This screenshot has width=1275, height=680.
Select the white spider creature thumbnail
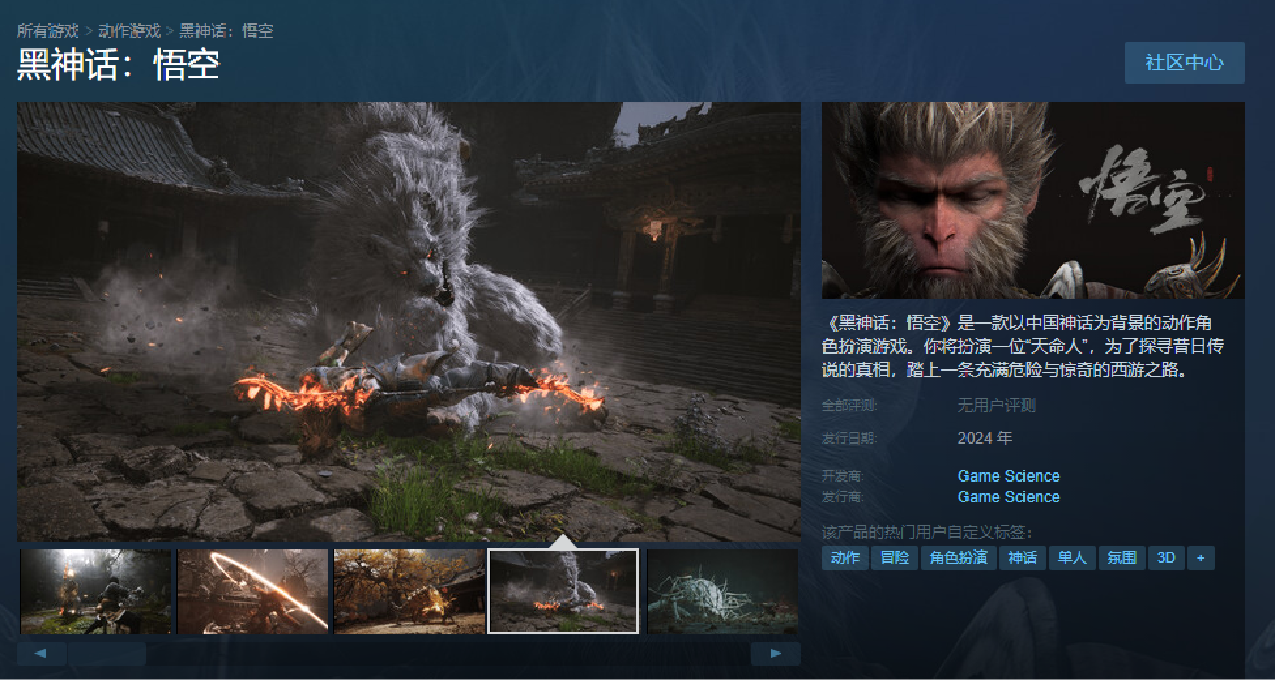coord(721,590)
